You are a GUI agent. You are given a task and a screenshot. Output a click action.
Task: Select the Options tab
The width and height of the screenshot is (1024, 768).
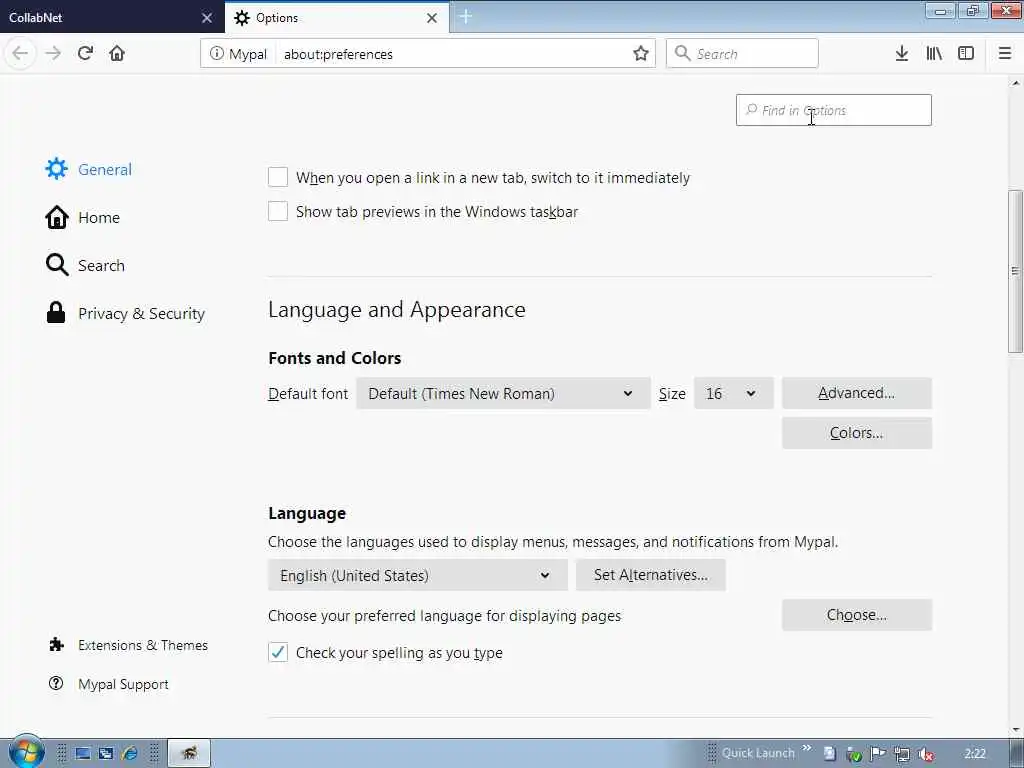tap(336, 18)
